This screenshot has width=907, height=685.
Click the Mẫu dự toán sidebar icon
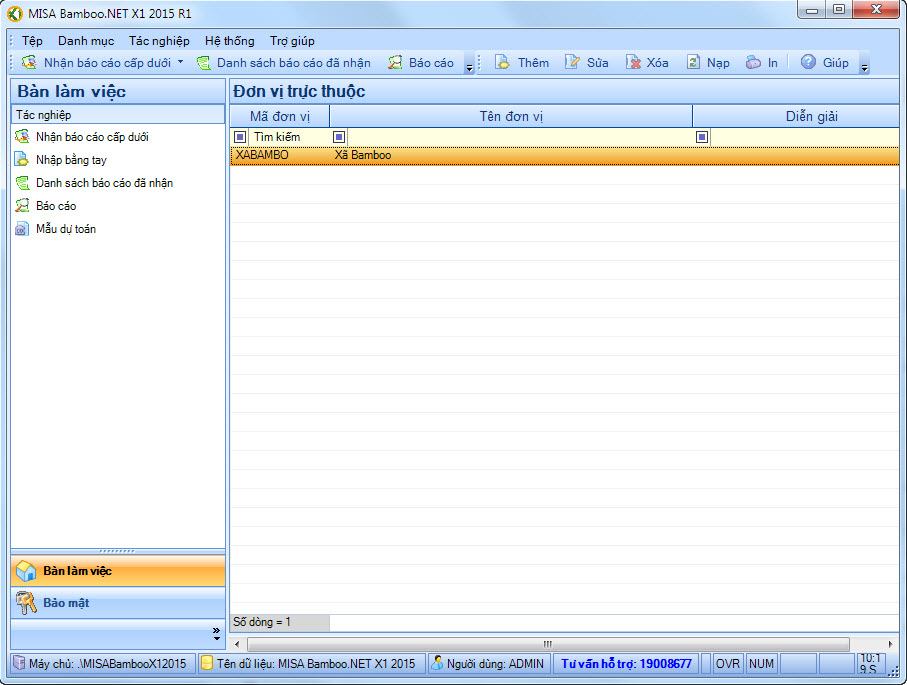pos(22,229)
